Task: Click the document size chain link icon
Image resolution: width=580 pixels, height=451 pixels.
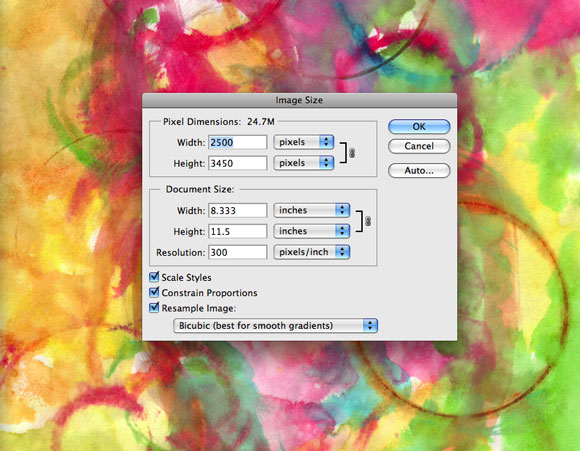Action: (367, 221)
